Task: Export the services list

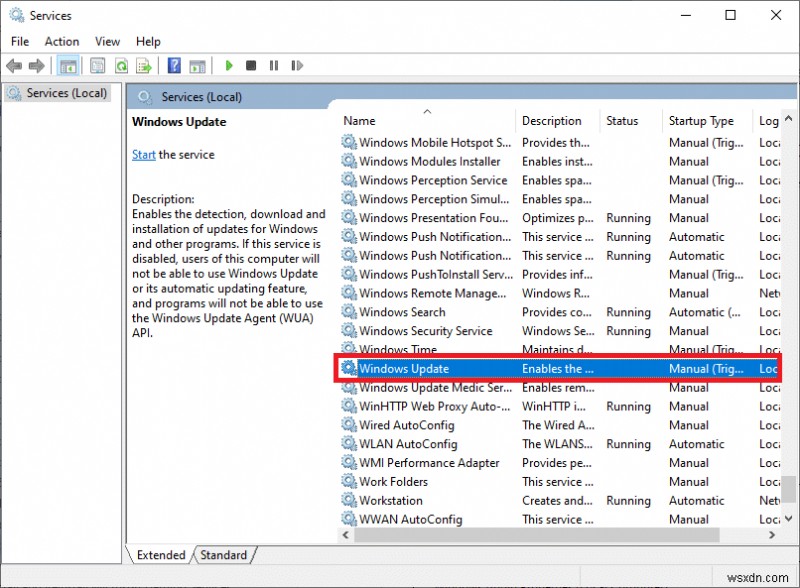Action: pos(145,65)
